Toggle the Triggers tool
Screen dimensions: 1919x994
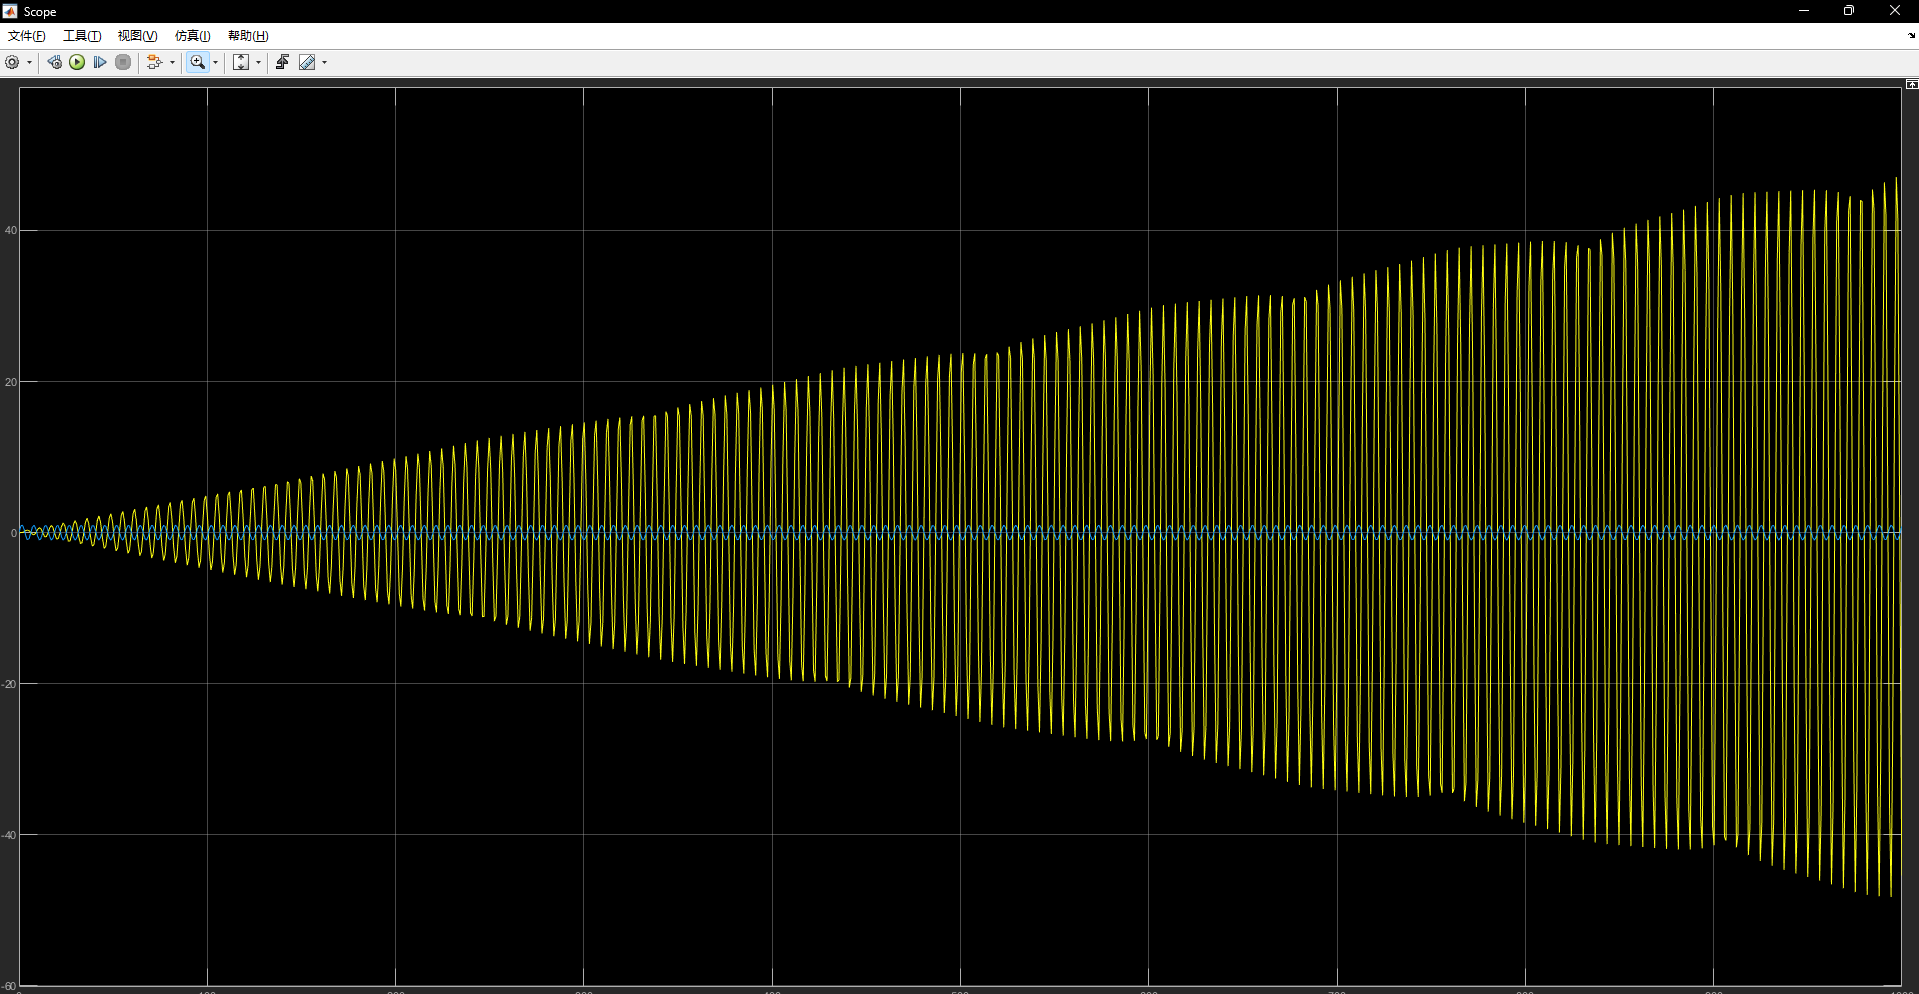(x=282, y=62)
